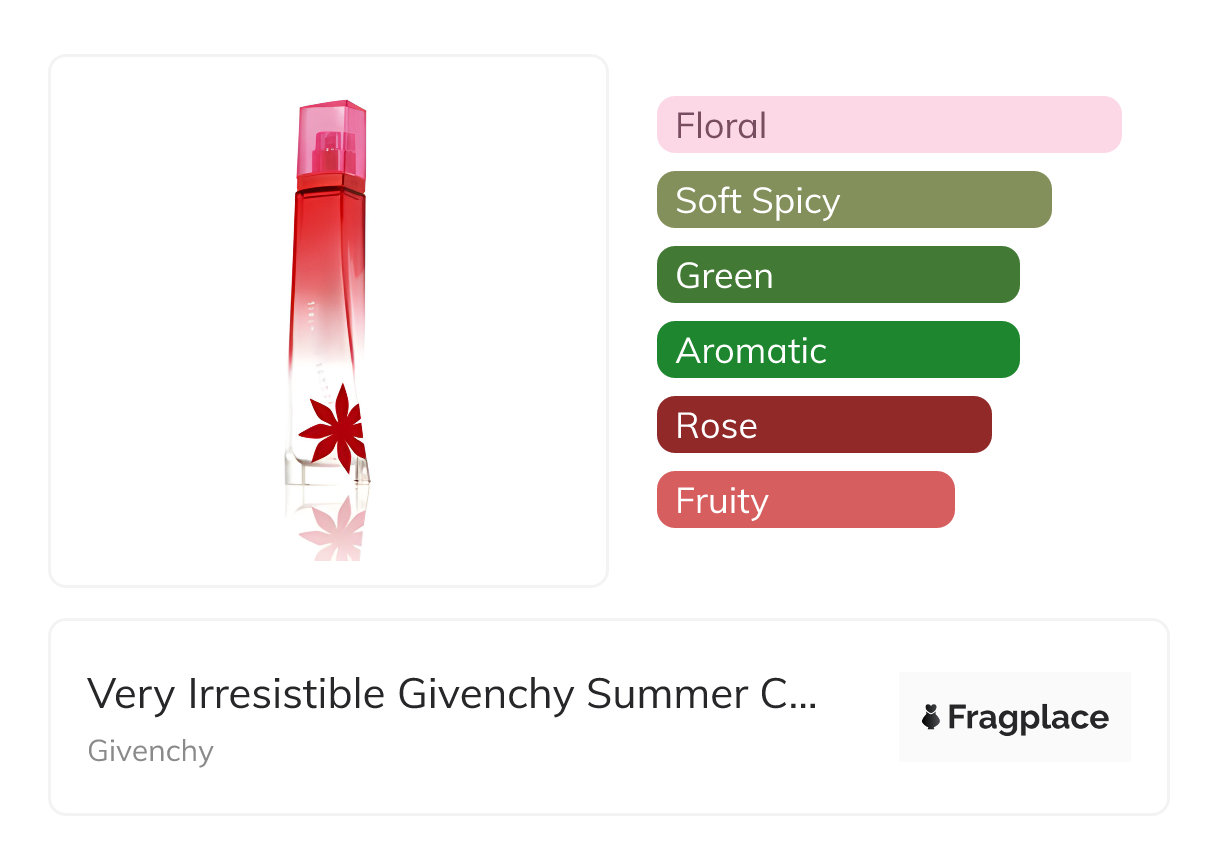Click the 'Soft Spicy' text label

click(757, 201)
